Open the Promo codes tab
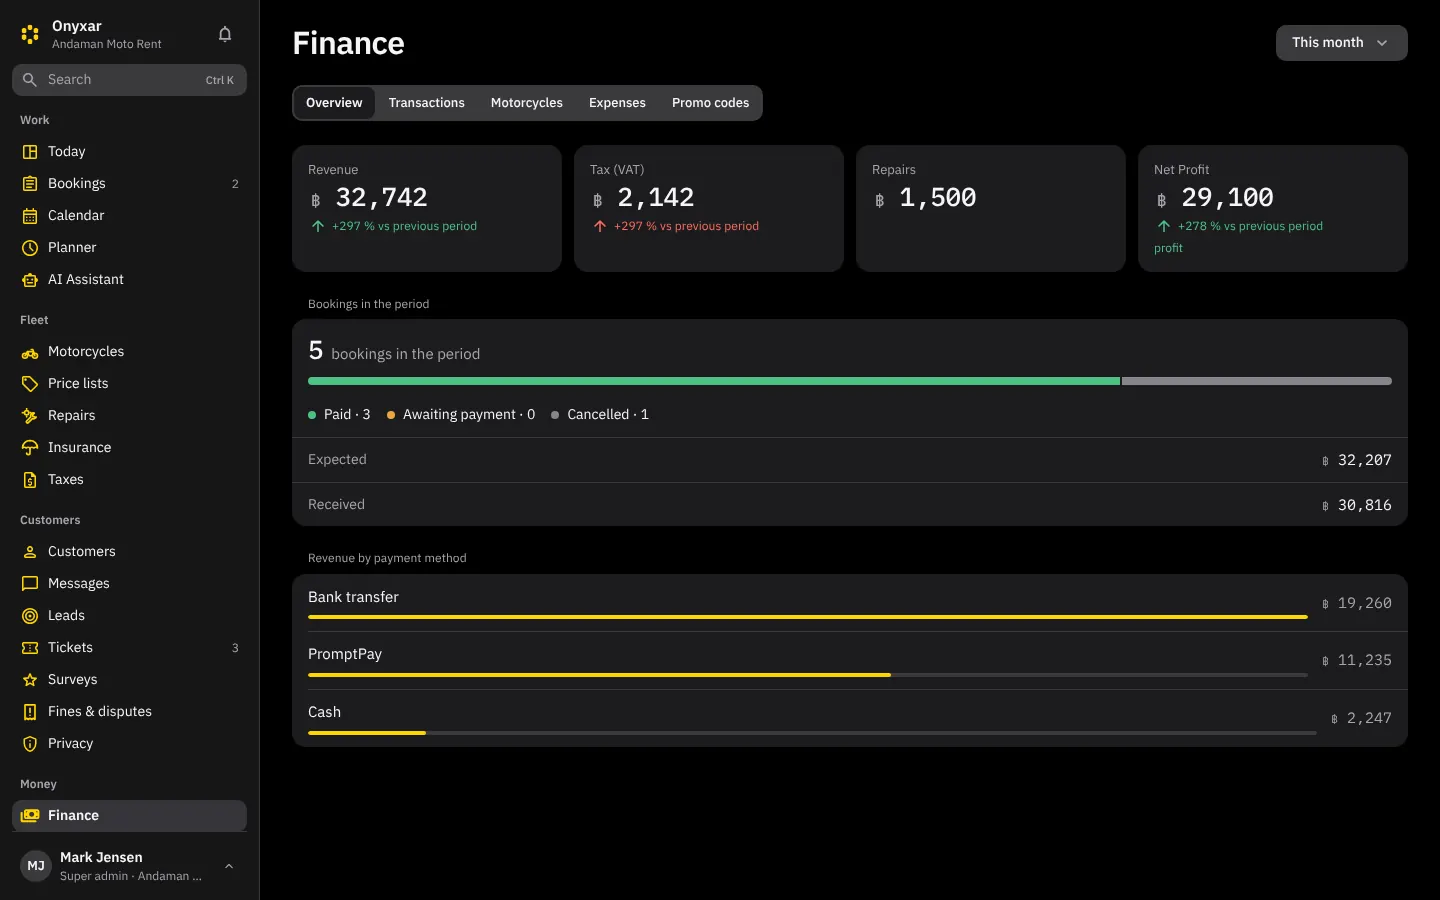Viewport: 1440px width, 900px height. pyautogui.click(x=710, y=103)
